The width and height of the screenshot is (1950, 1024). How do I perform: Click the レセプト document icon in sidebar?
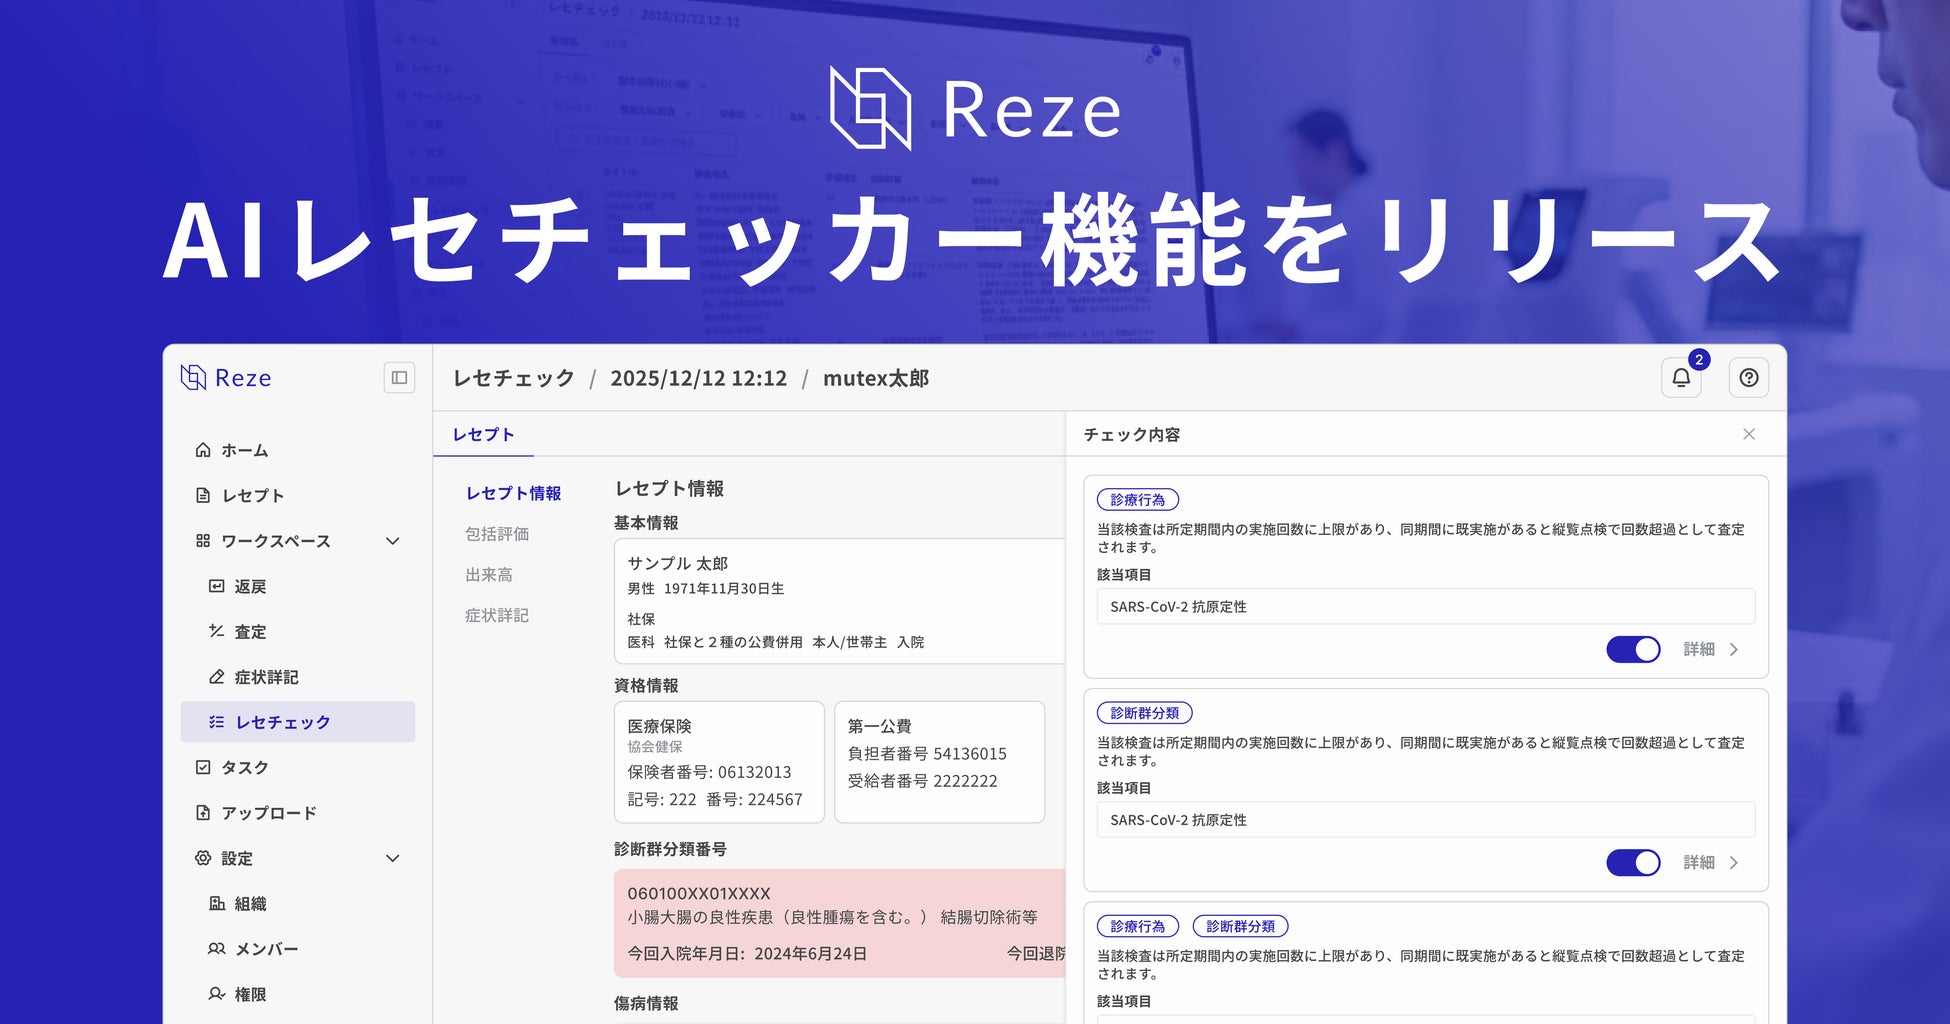(203, 495)
